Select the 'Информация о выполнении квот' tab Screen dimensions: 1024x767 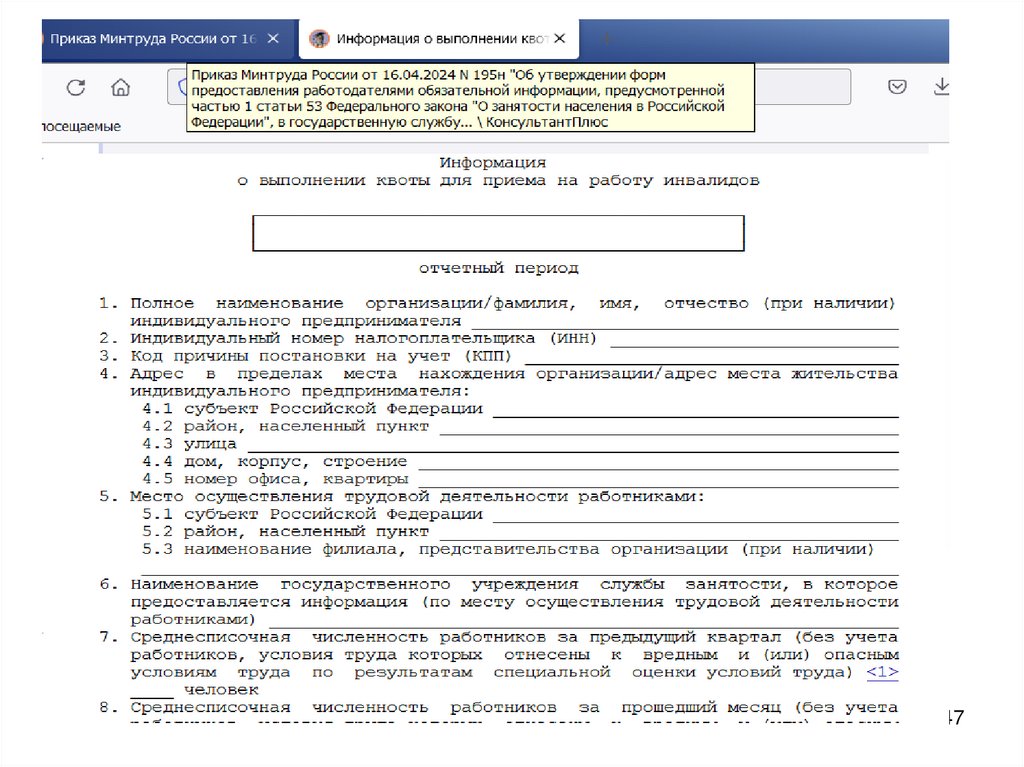tap(441, 39)
